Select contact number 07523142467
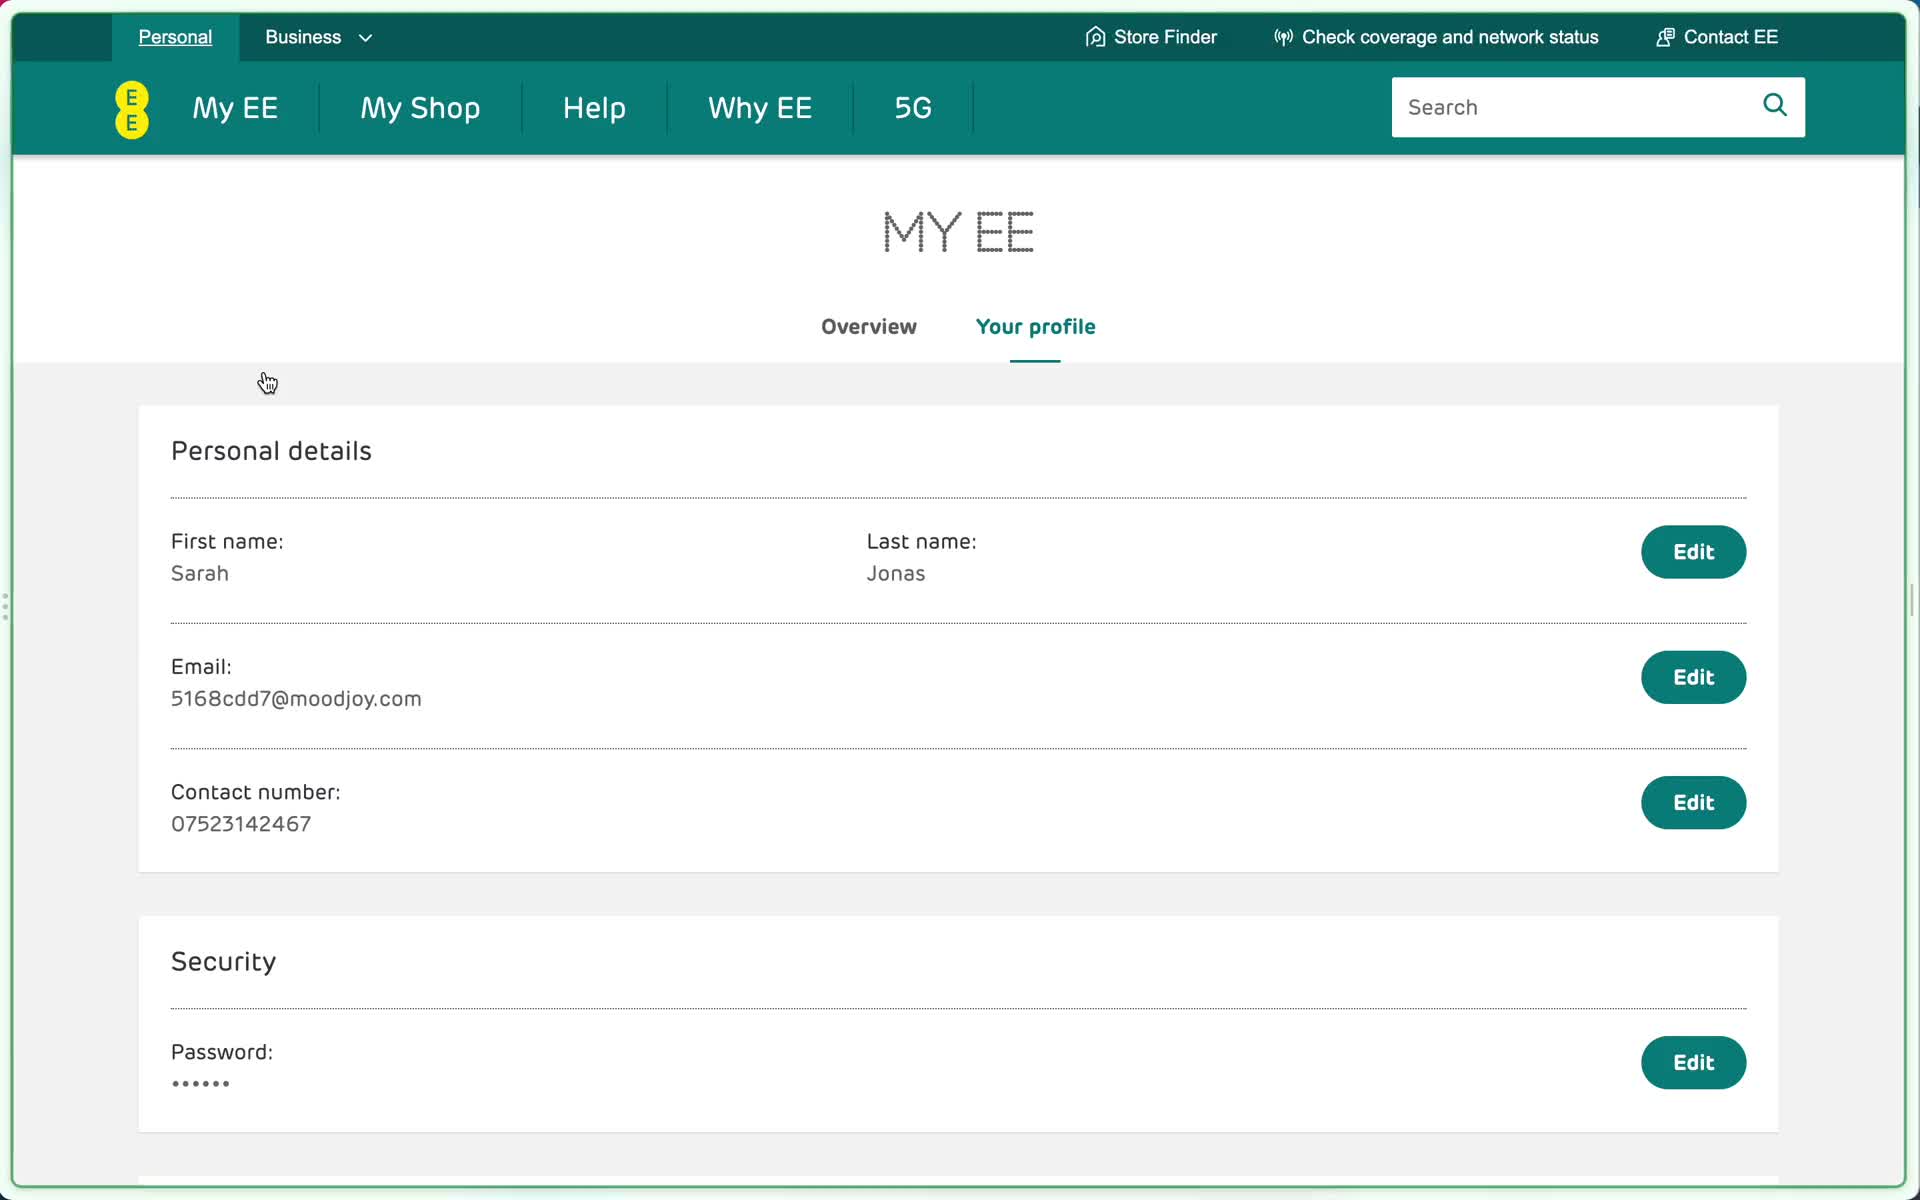Viewport: 1920px width, 1200px height. click(x=241, y=824)
